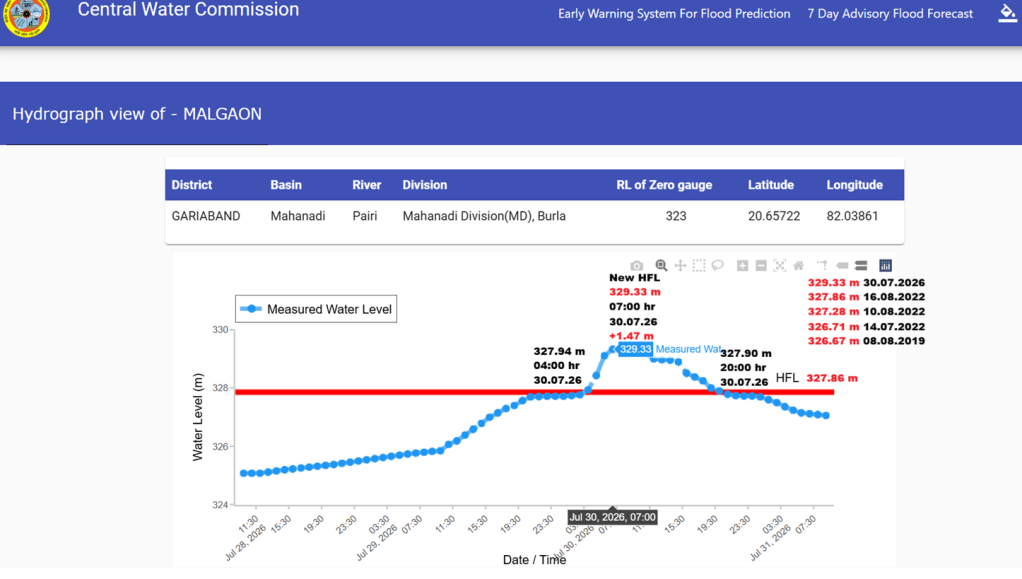
Task: Toggle Measured Water Level legend entry
Action: [x=316, y=309]
